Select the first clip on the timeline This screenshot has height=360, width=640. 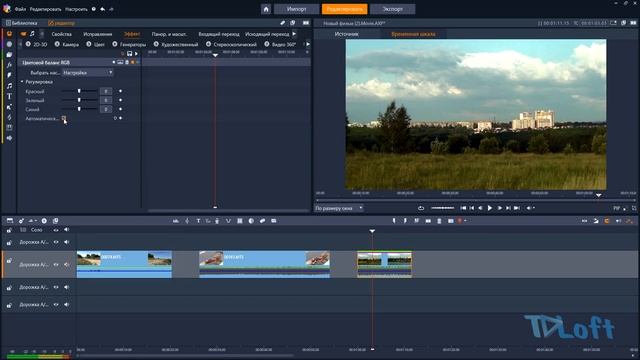click(x=124, y=264)
